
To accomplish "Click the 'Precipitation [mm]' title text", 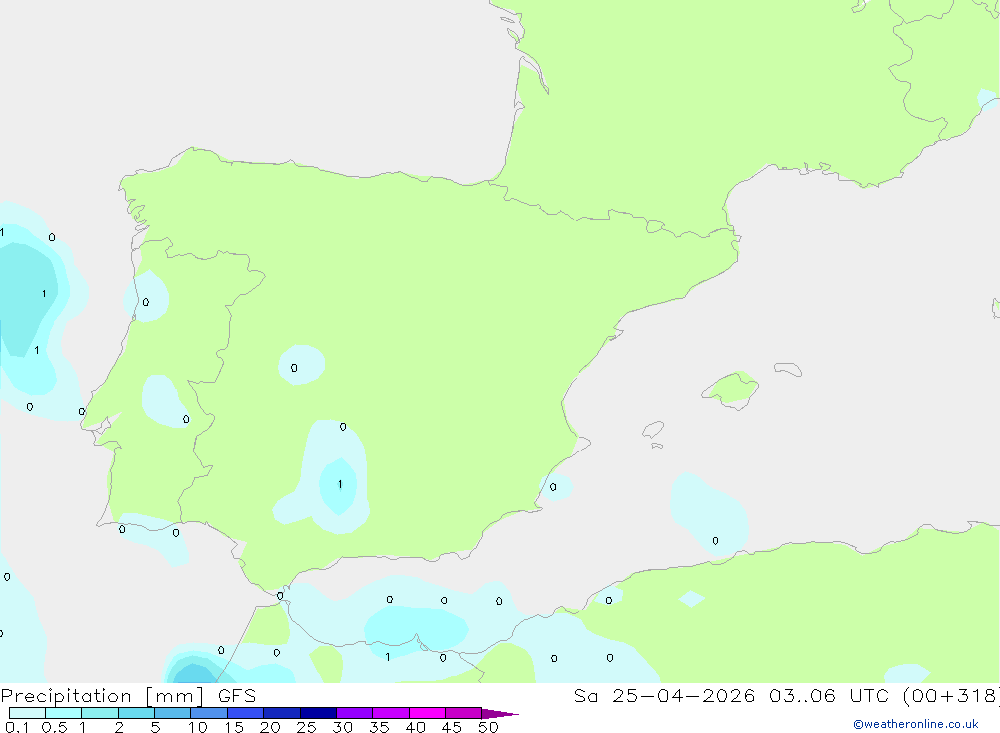I will pos(102,696).
